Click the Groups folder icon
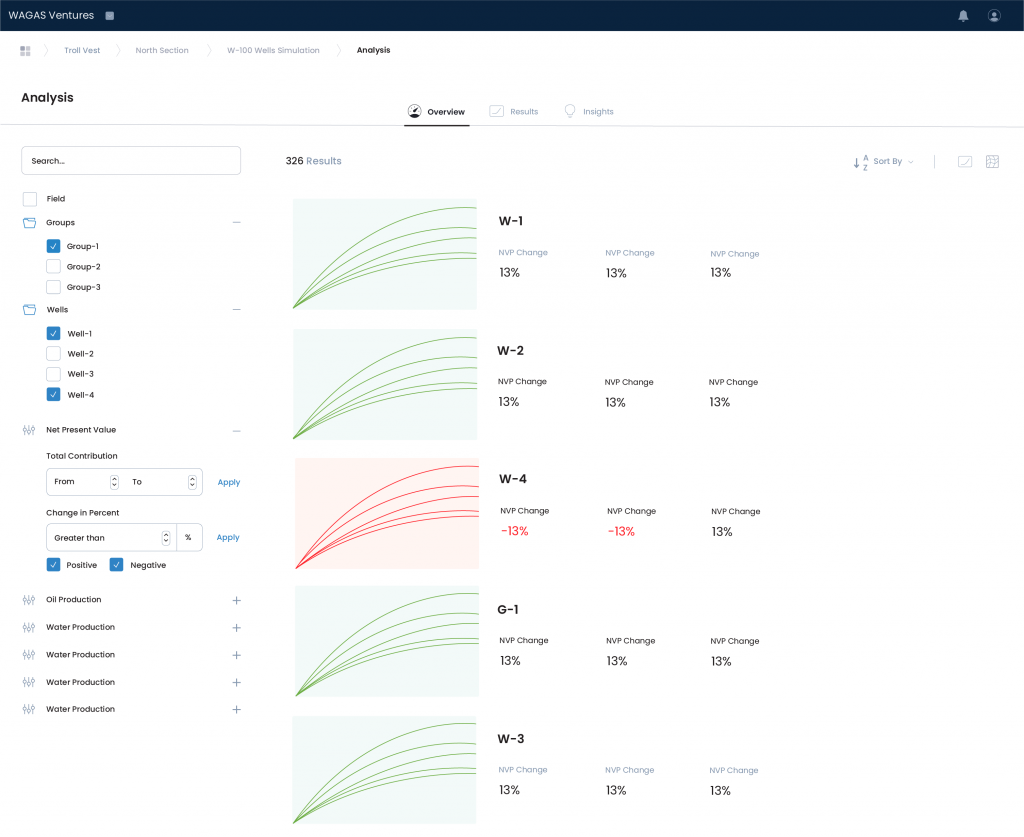The height and width of the screenshot is (837, 1024). [29, 223]
